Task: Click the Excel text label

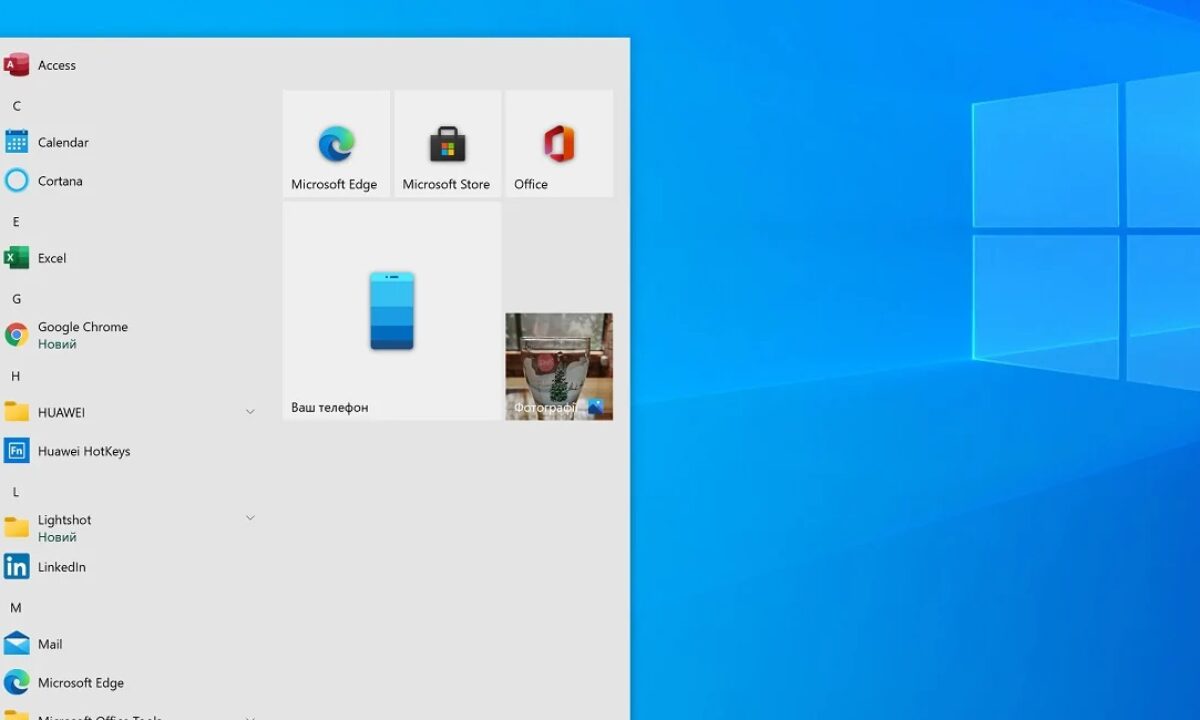Action: 52,258
